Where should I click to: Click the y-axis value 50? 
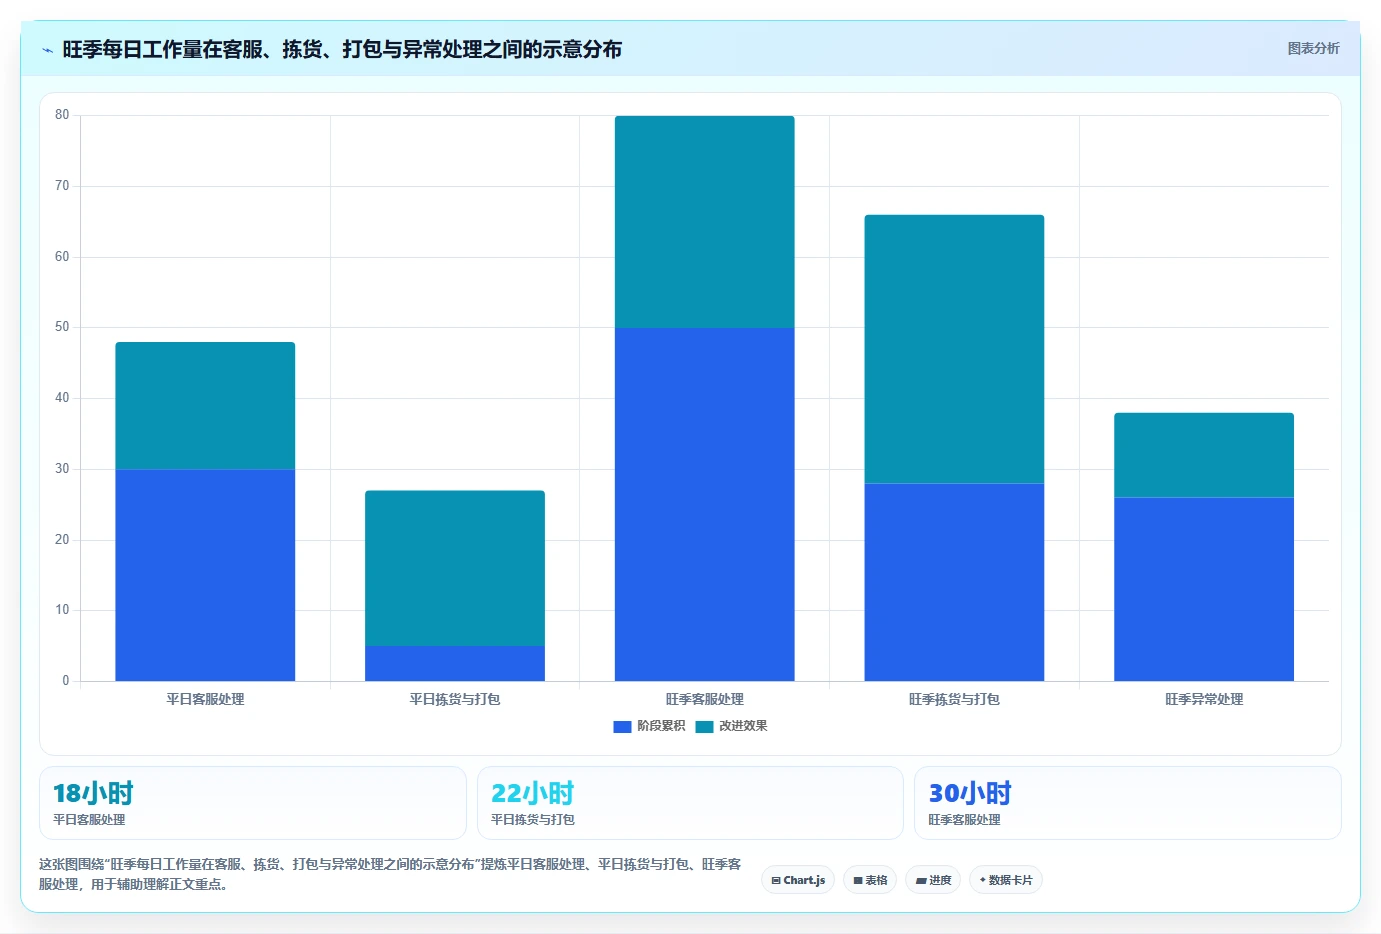pos(62,327)
